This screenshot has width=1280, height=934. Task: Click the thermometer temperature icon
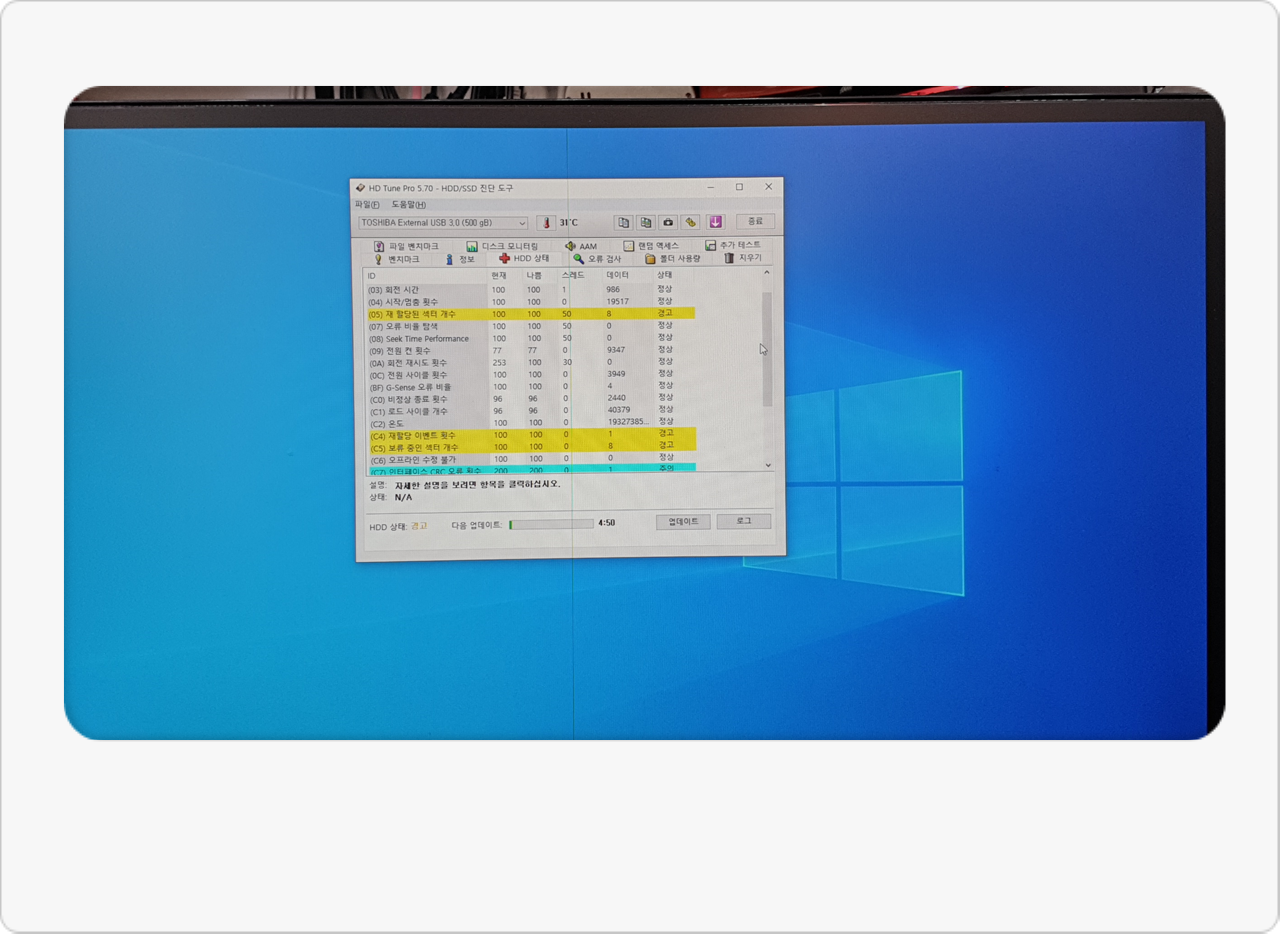coord(546,223)
